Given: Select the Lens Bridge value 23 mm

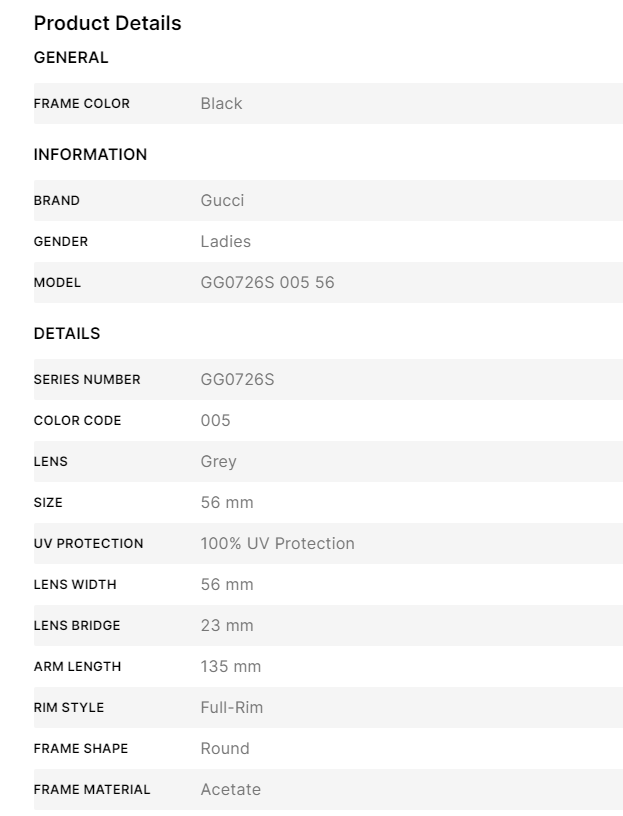Looking at the screenshot, I should (226, 626).
